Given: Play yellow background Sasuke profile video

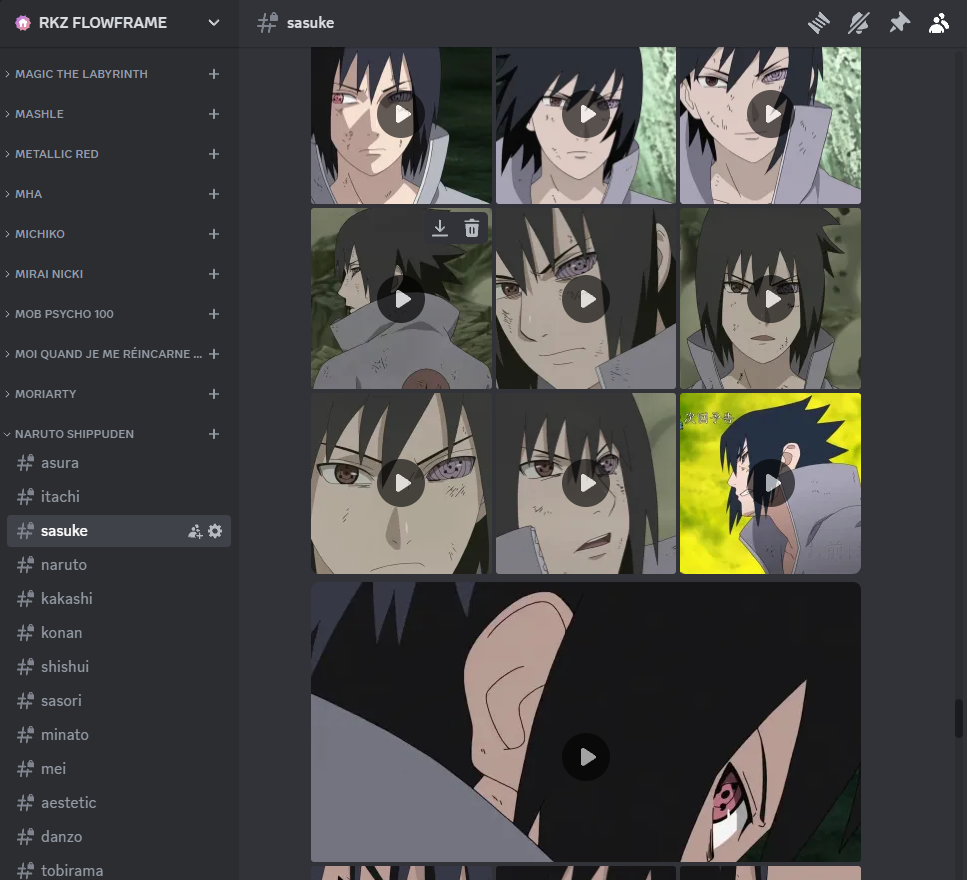Looking at the screenshot, I should [x=770, y=483].
